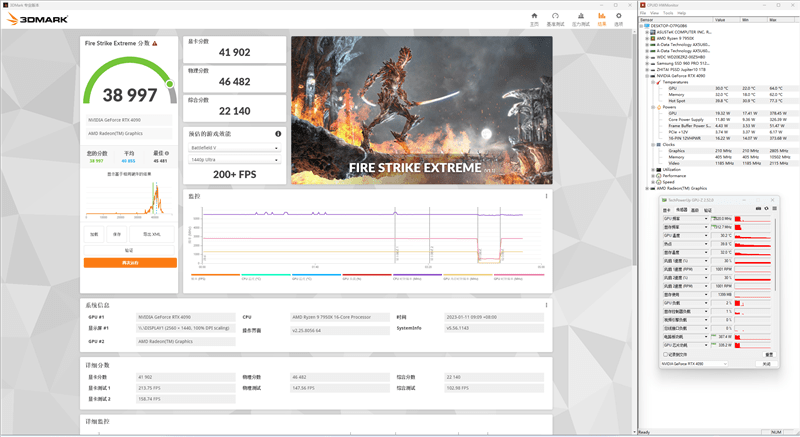The height and width of the screenshot is (437, 800).
Task: Switch to the 验证 tab in GPU-Z
Action: (x=708, y=210)
